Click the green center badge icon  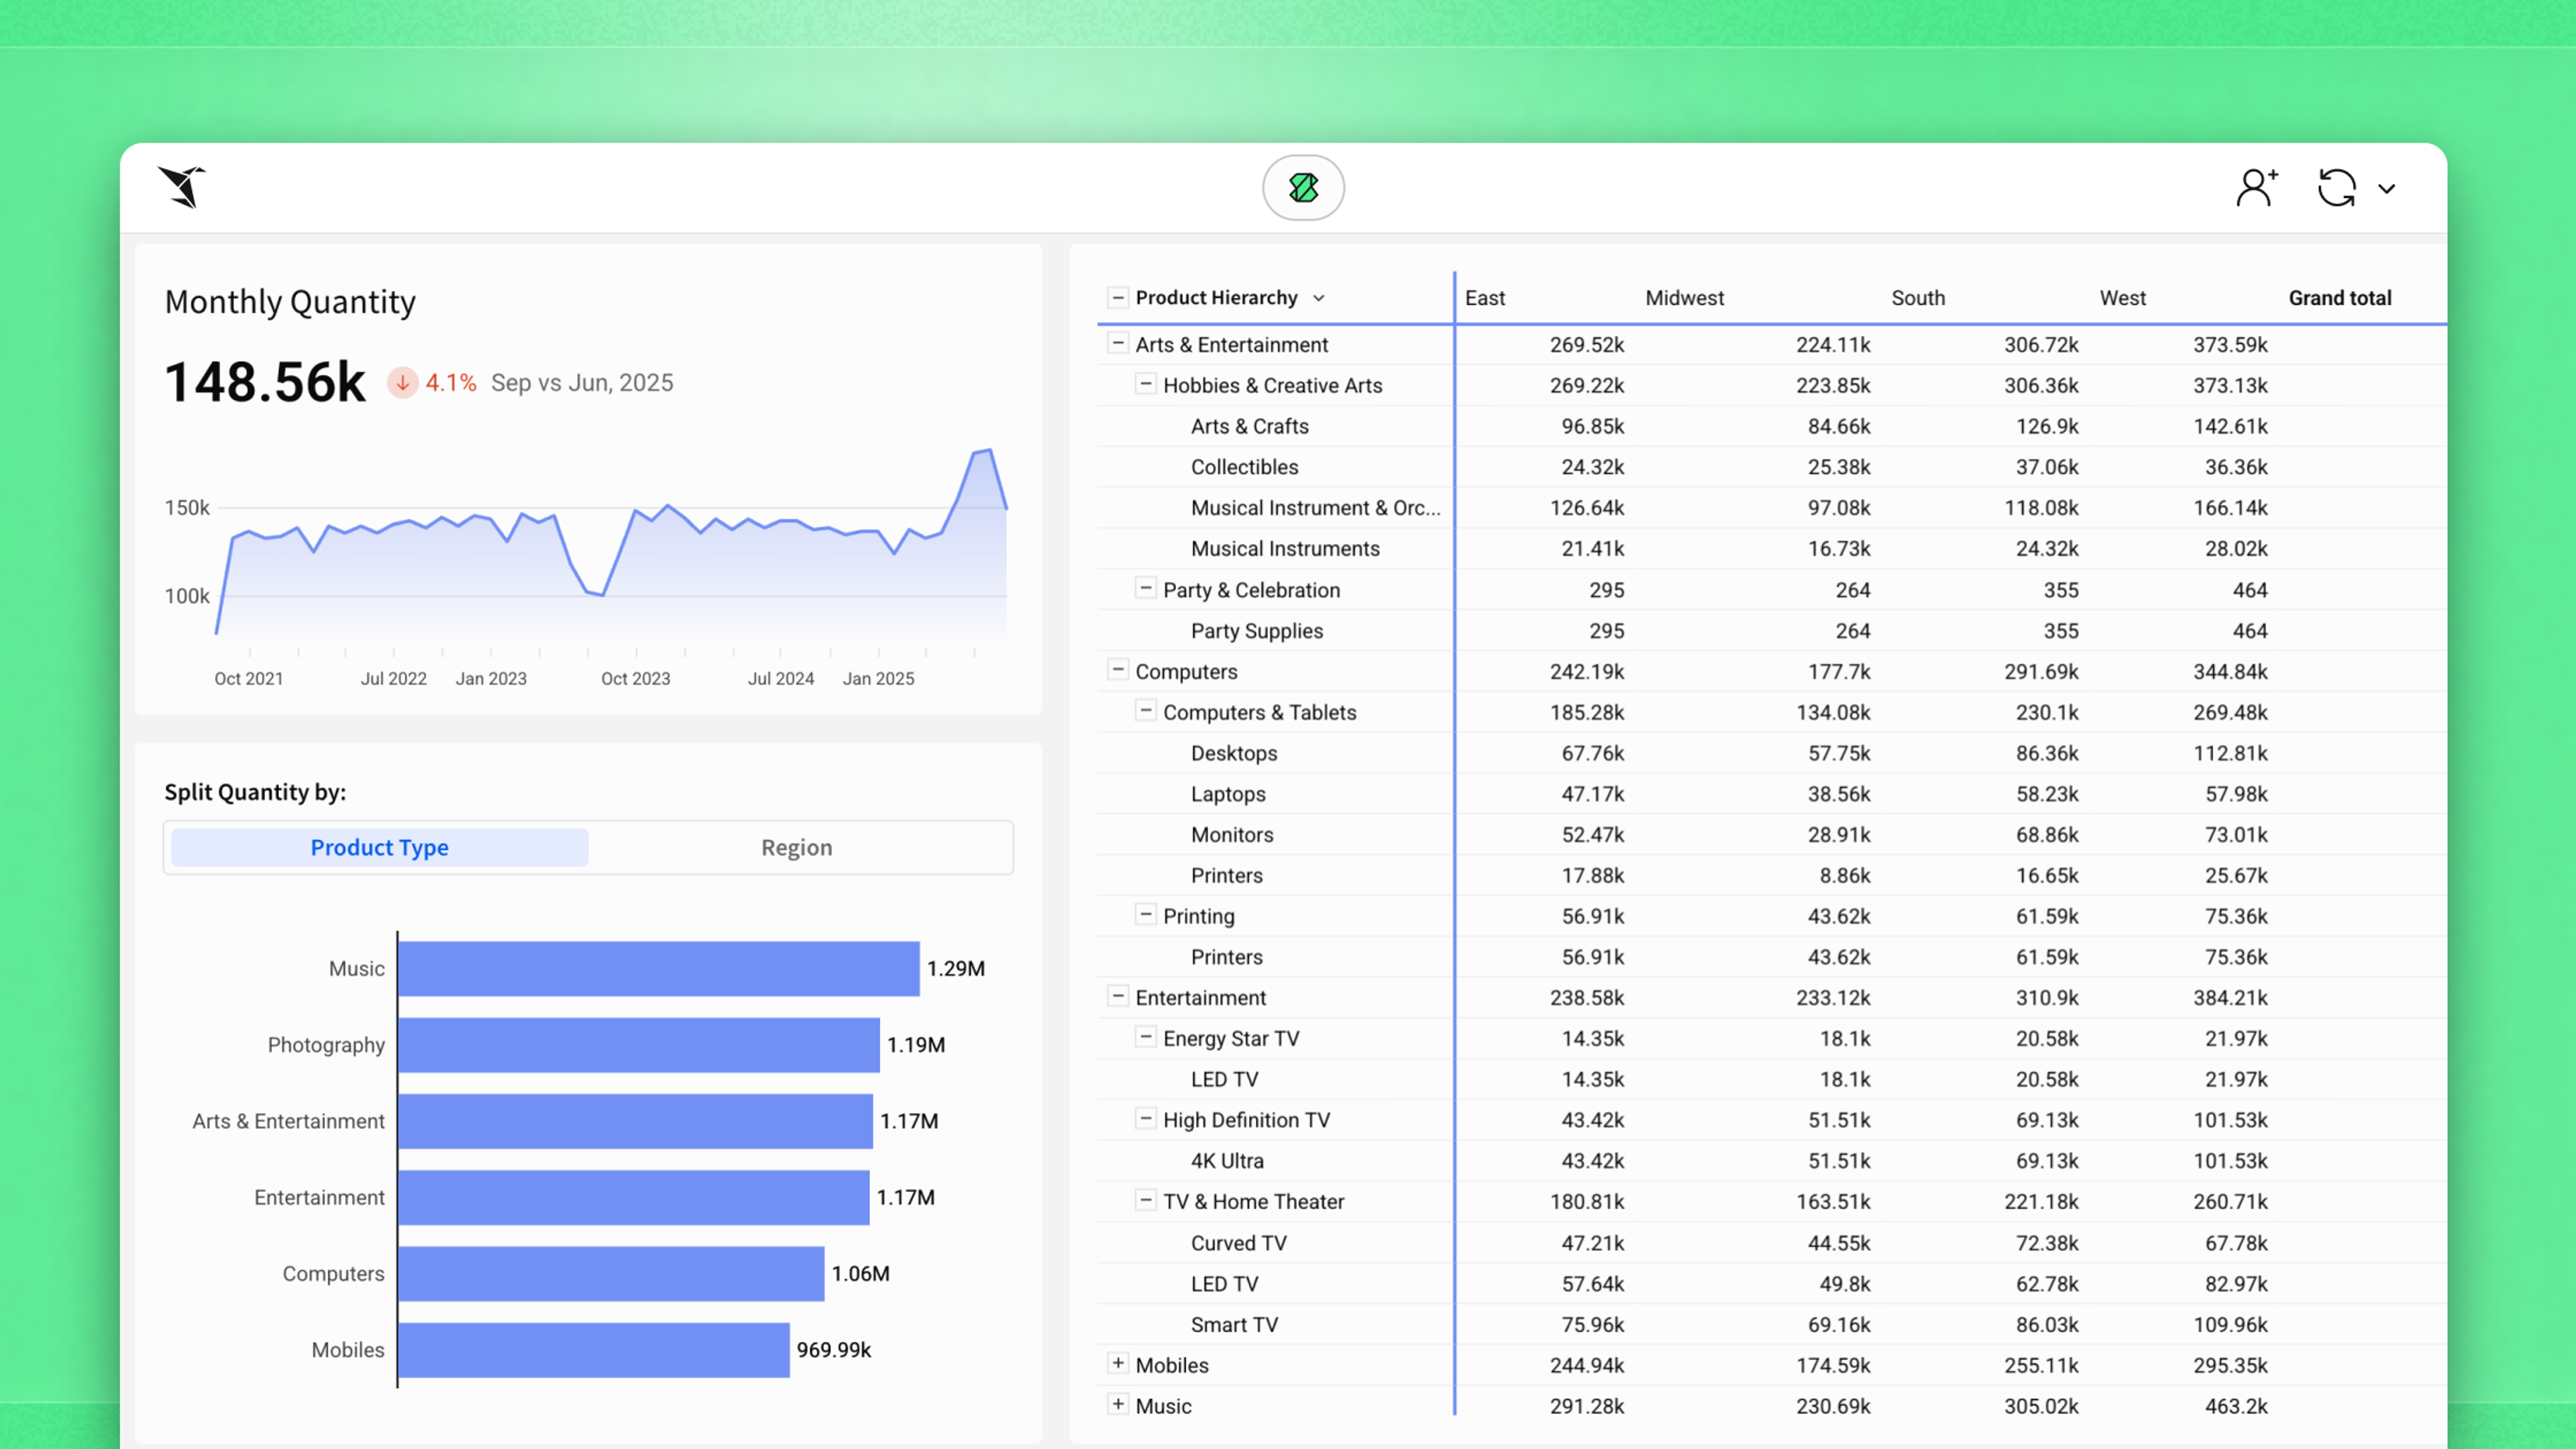1303,187
